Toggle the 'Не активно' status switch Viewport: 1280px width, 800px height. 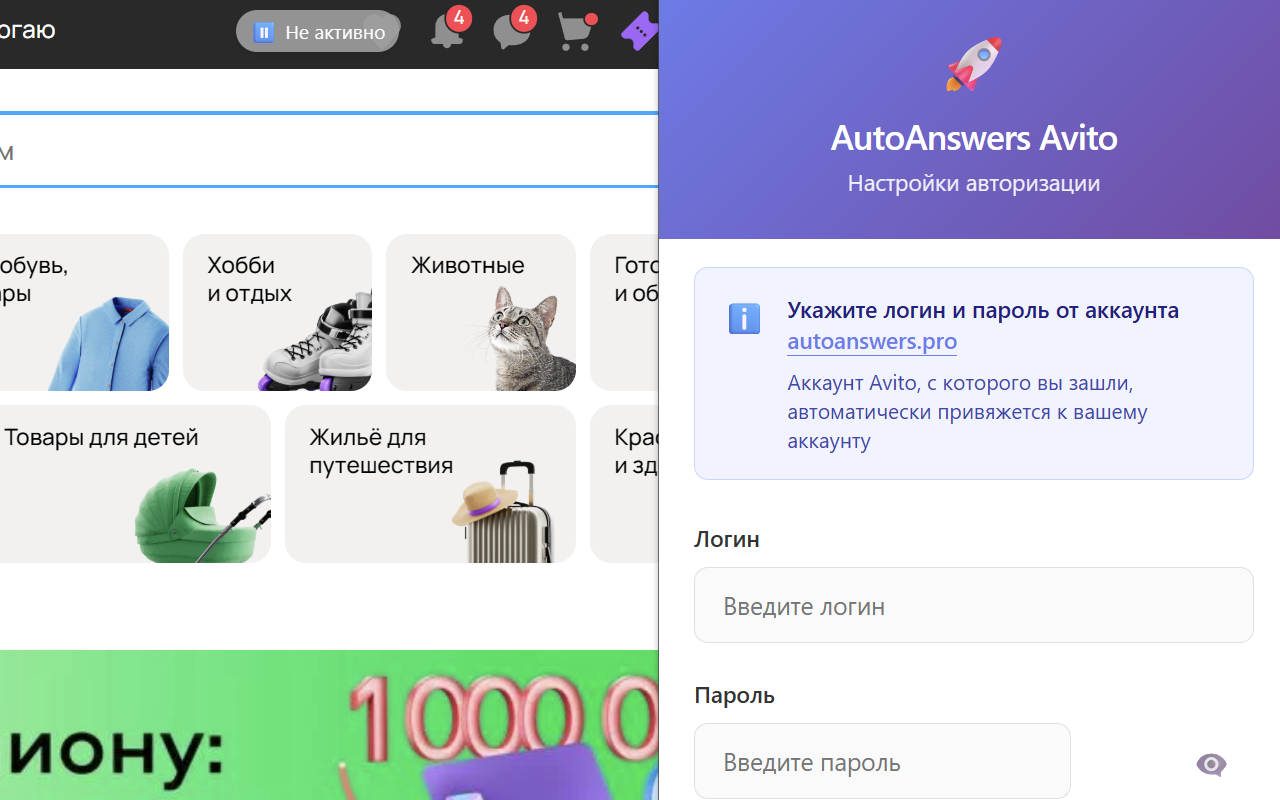click(x=318, y=32)
